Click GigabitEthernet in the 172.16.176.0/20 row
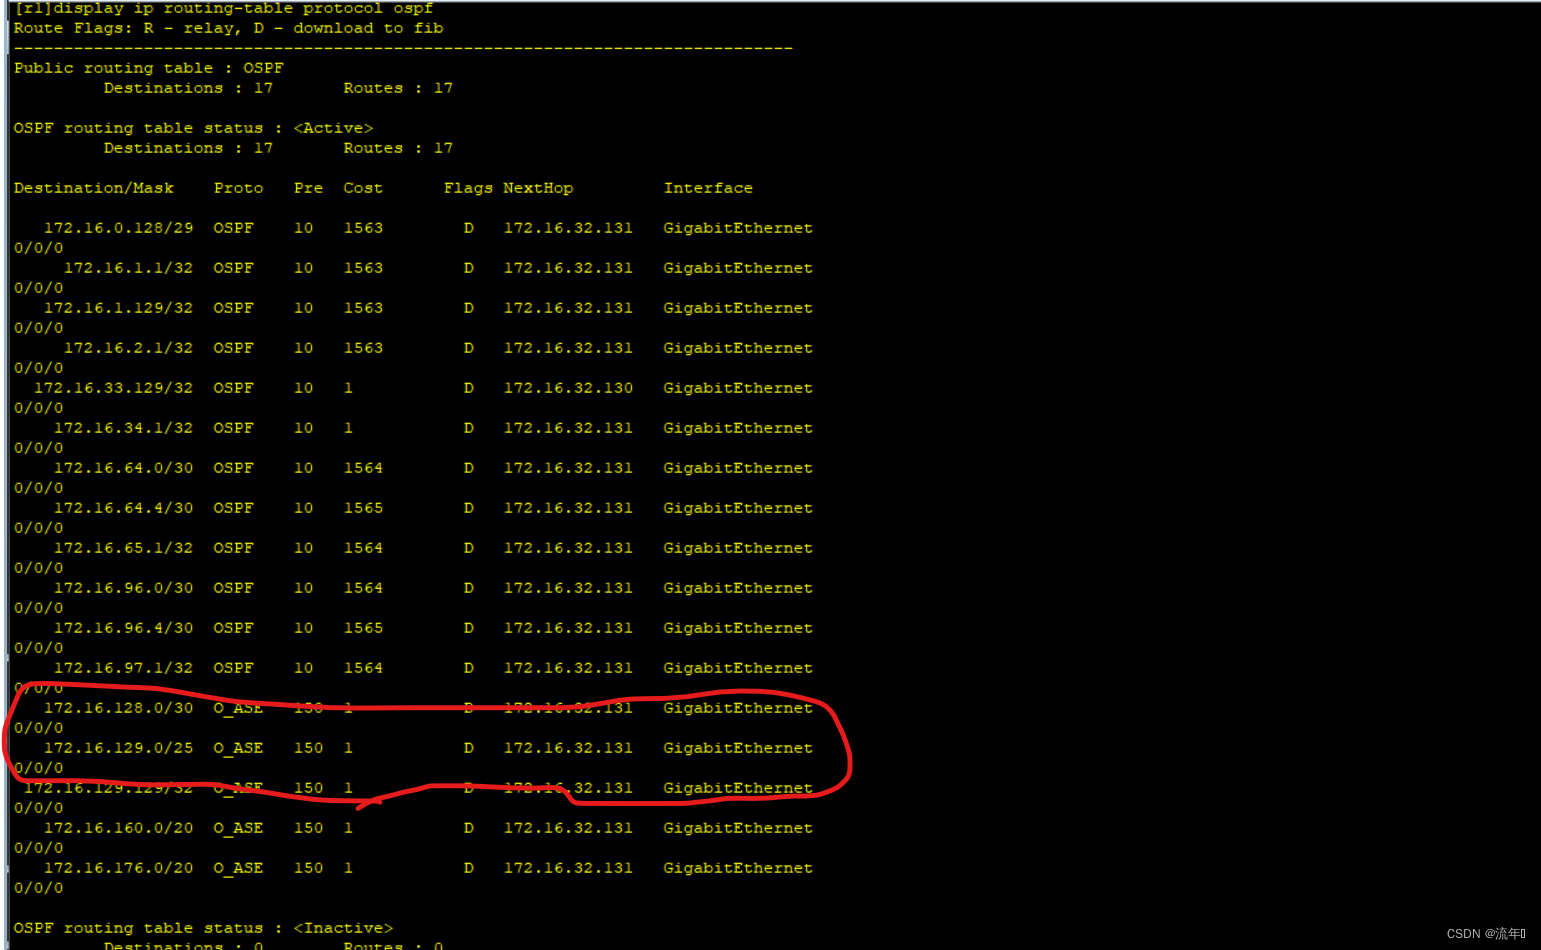This screenshot has height=950, width=1541. [x=738, y=868]
